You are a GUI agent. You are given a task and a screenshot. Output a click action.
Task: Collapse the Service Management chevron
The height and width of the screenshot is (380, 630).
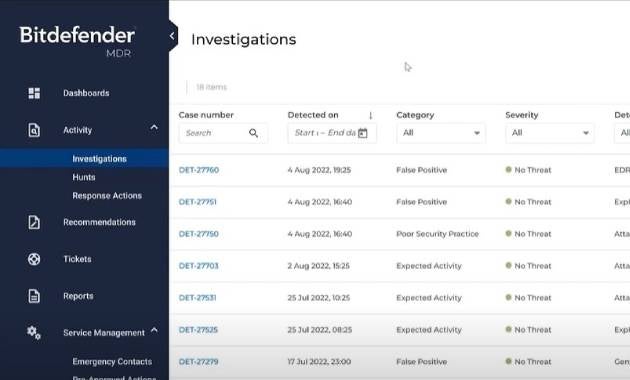[x=154, y=331]
